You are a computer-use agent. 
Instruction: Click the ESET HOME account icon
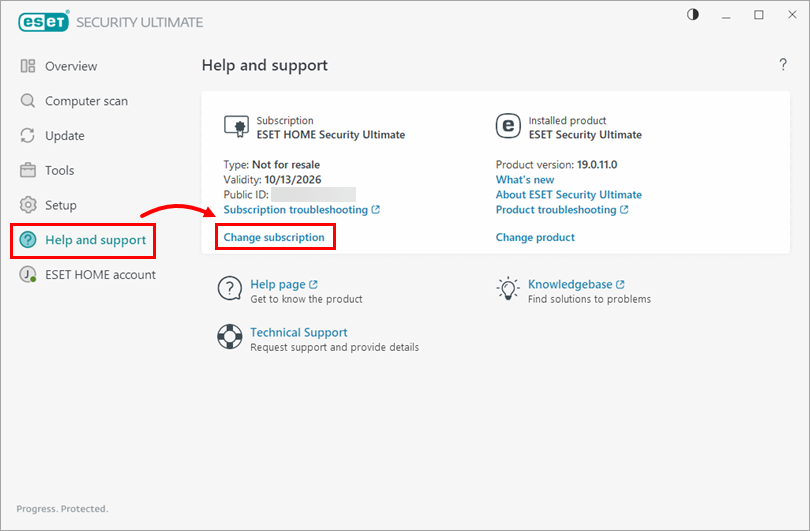pyautogui.click(x=28, y=275)
